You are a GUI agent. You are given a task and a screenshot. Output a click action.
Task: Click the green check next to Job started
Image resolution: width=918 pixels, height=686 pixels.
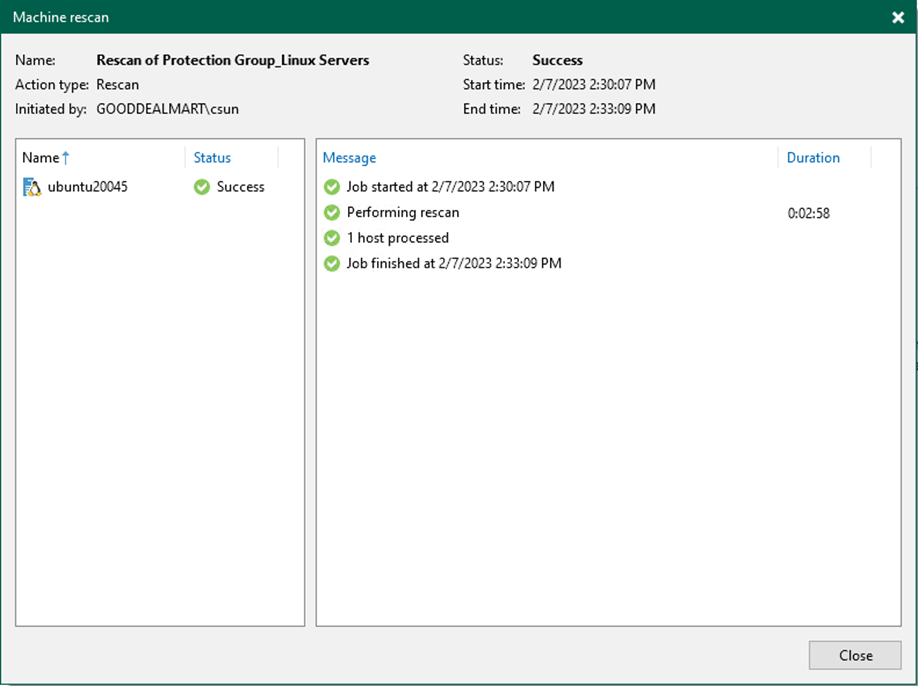click(332, 187)
